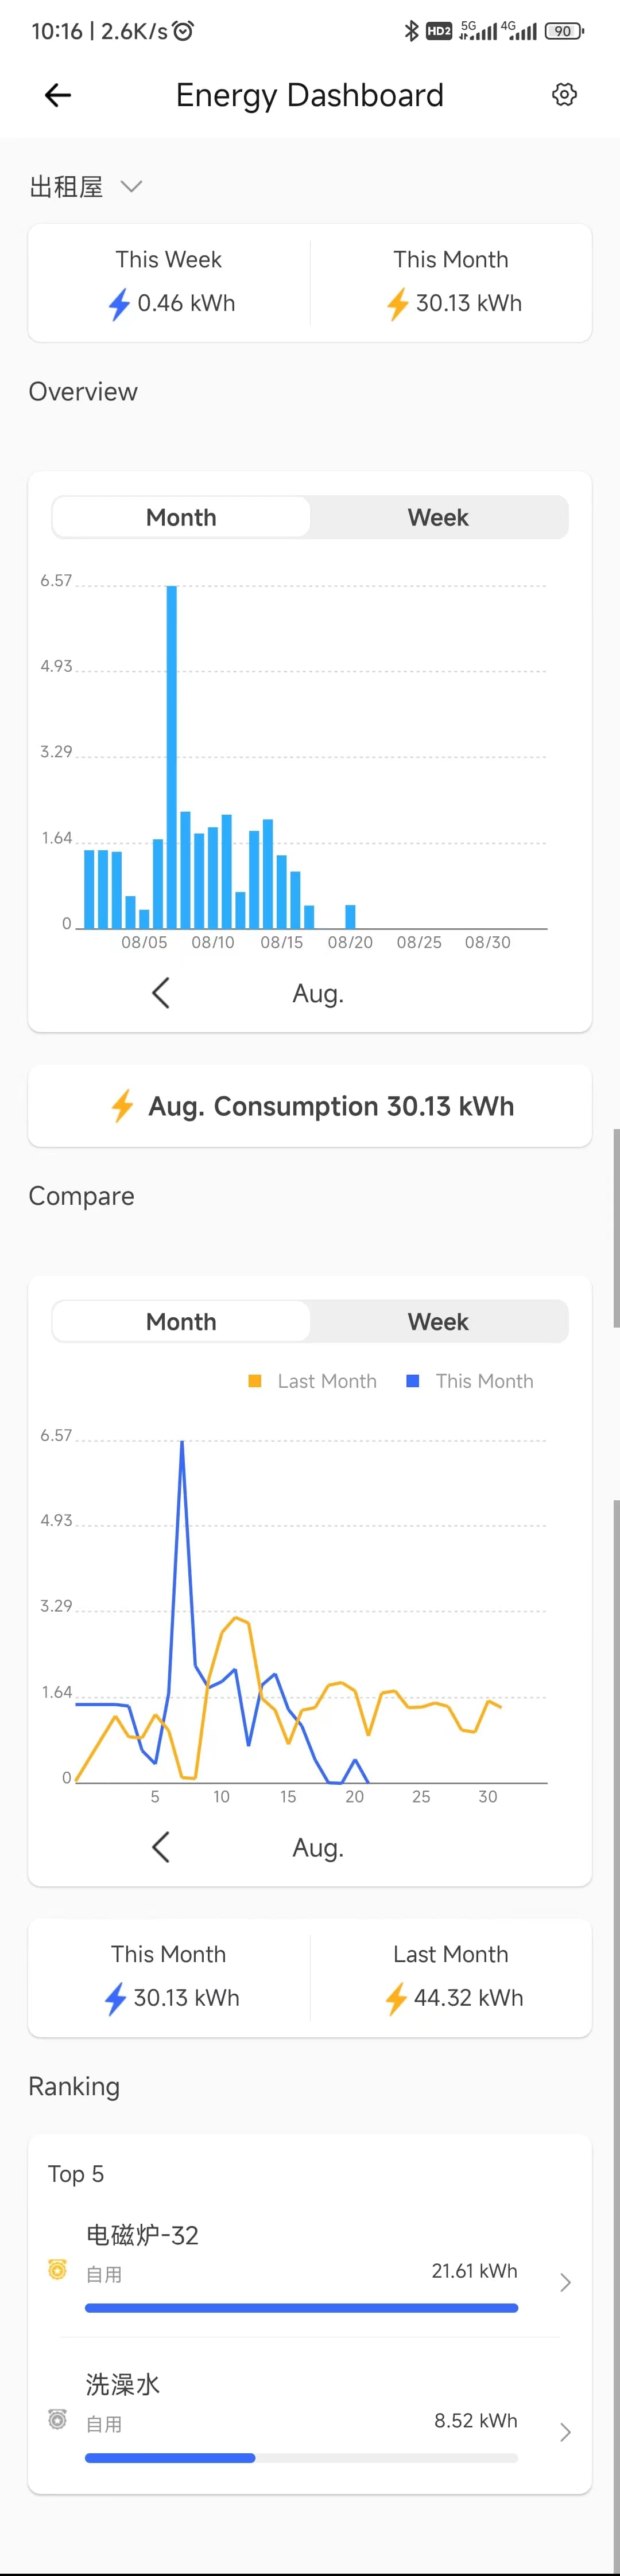Switch Compare chart to Week view
This screenshot has height=2576, width=620.
coord(438,1321)
